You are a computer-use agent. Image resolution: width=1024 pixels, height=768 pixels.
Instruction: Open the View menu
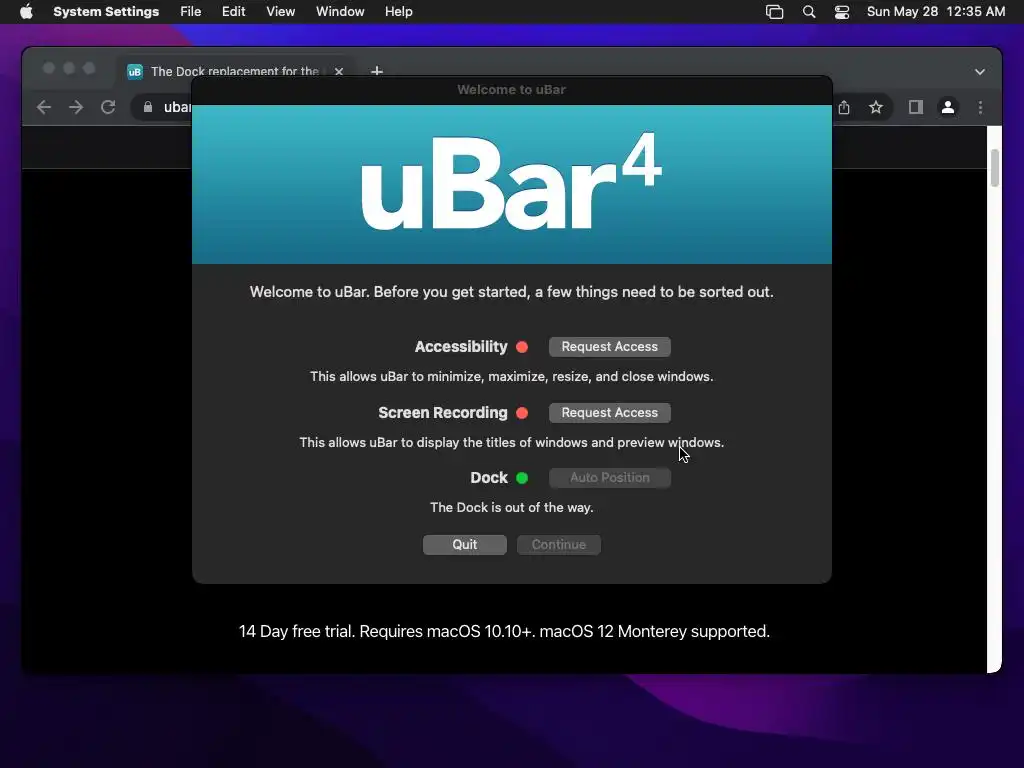point(280,12)
